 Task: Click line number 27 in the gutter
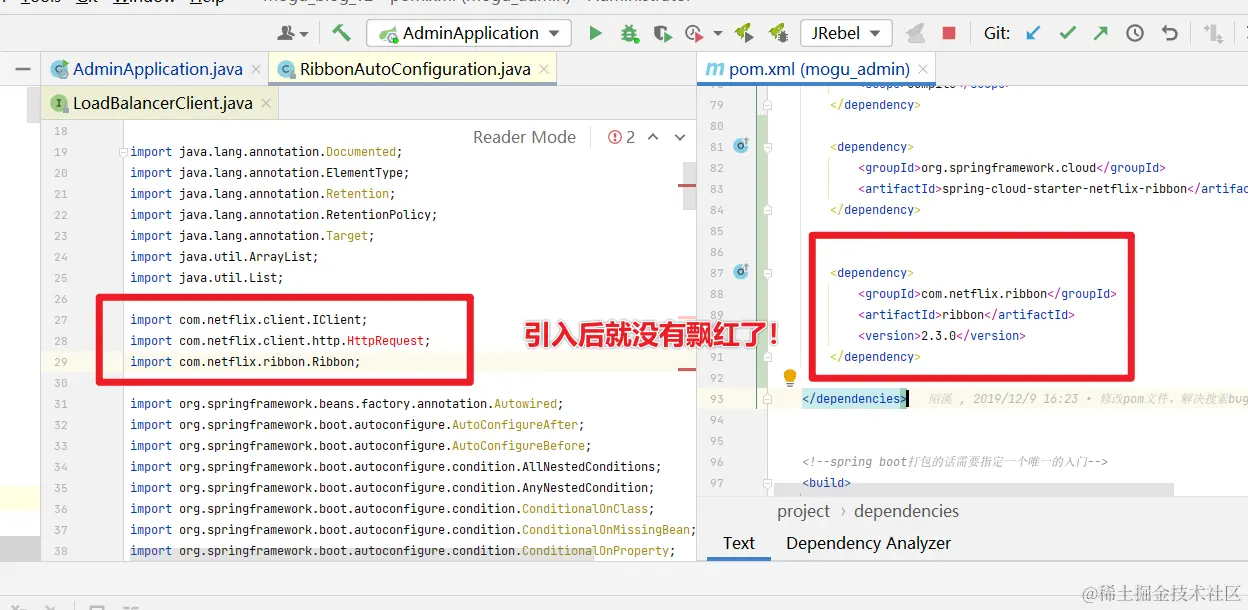tap(61, 320)
